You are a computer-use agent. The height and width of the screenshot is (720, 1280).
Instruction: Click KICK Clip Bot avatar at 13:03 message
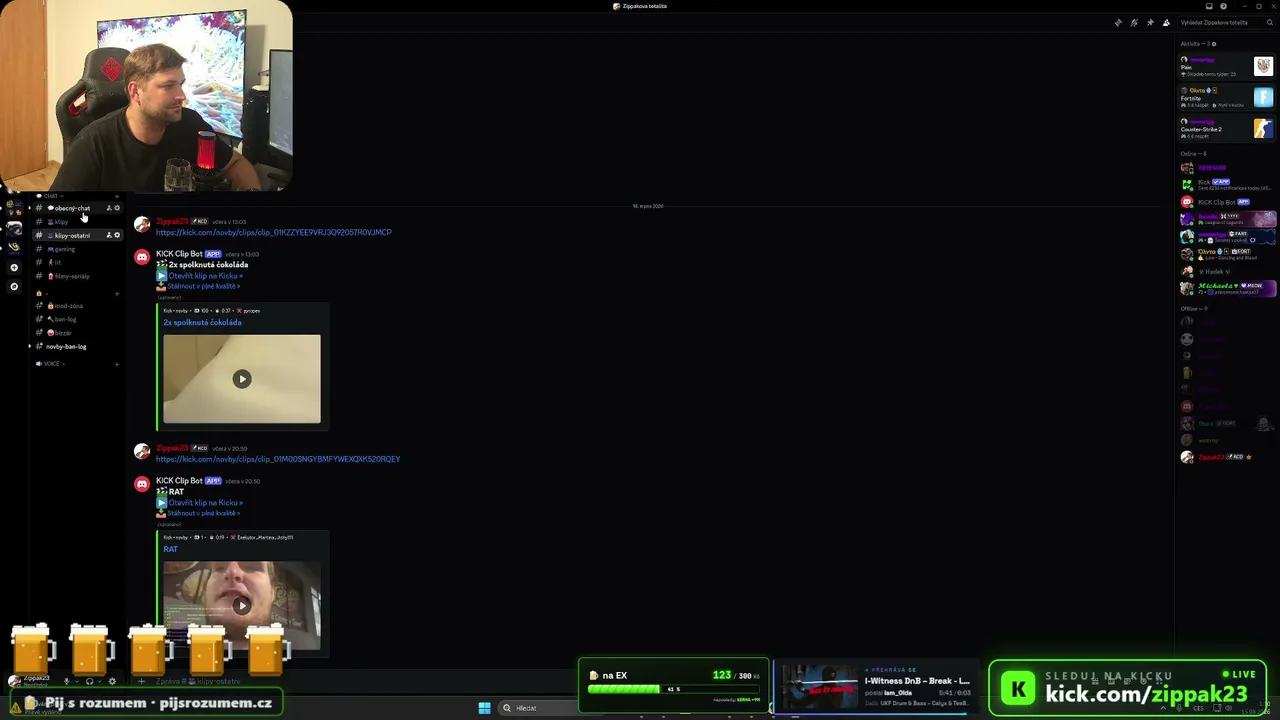[x=142, y=257]
